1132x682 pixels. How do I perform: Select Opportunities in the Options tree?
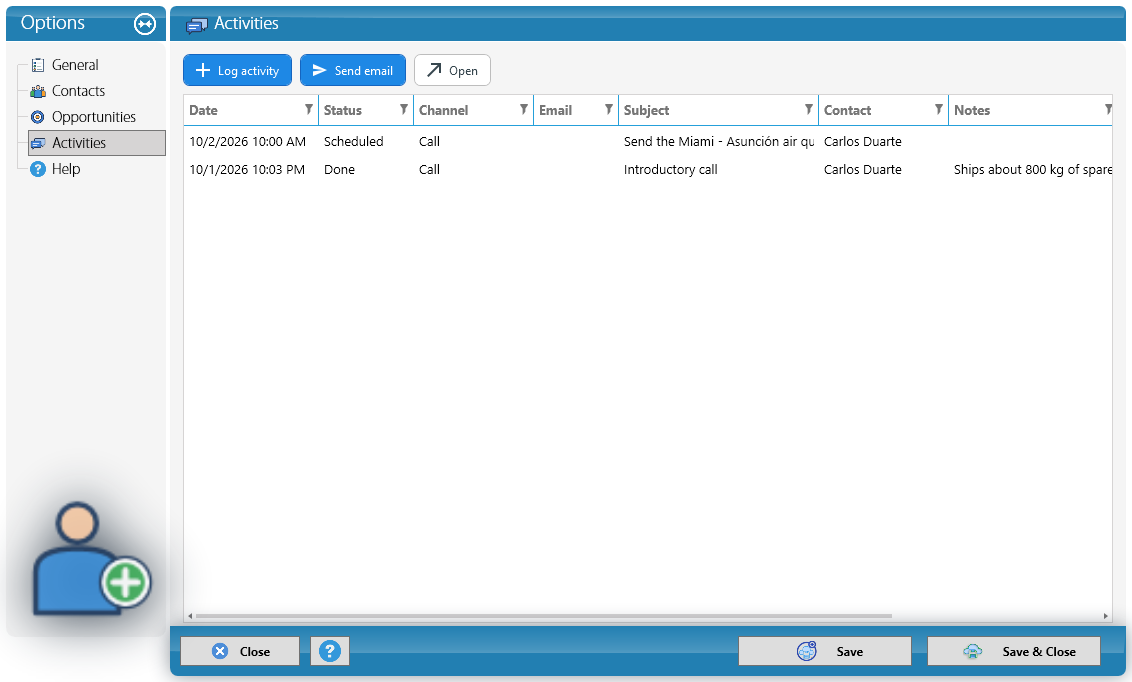94,117
